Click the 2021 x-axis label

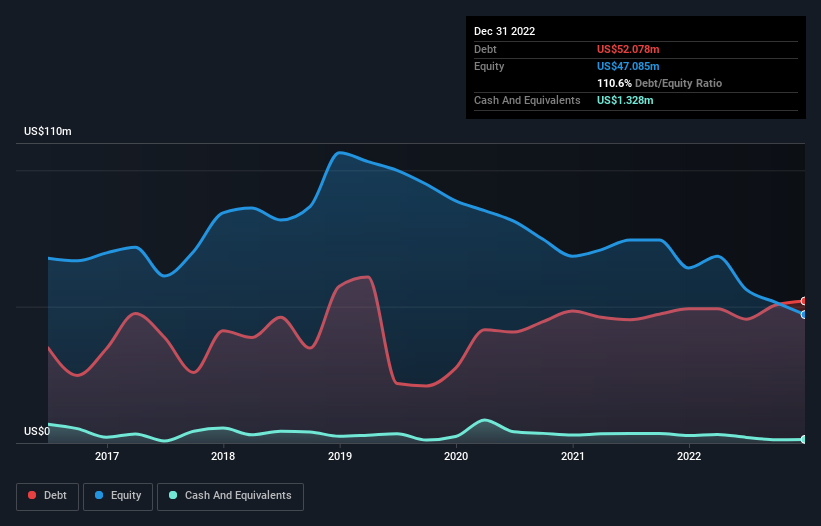pyautogui.click(x=573, y=456)
